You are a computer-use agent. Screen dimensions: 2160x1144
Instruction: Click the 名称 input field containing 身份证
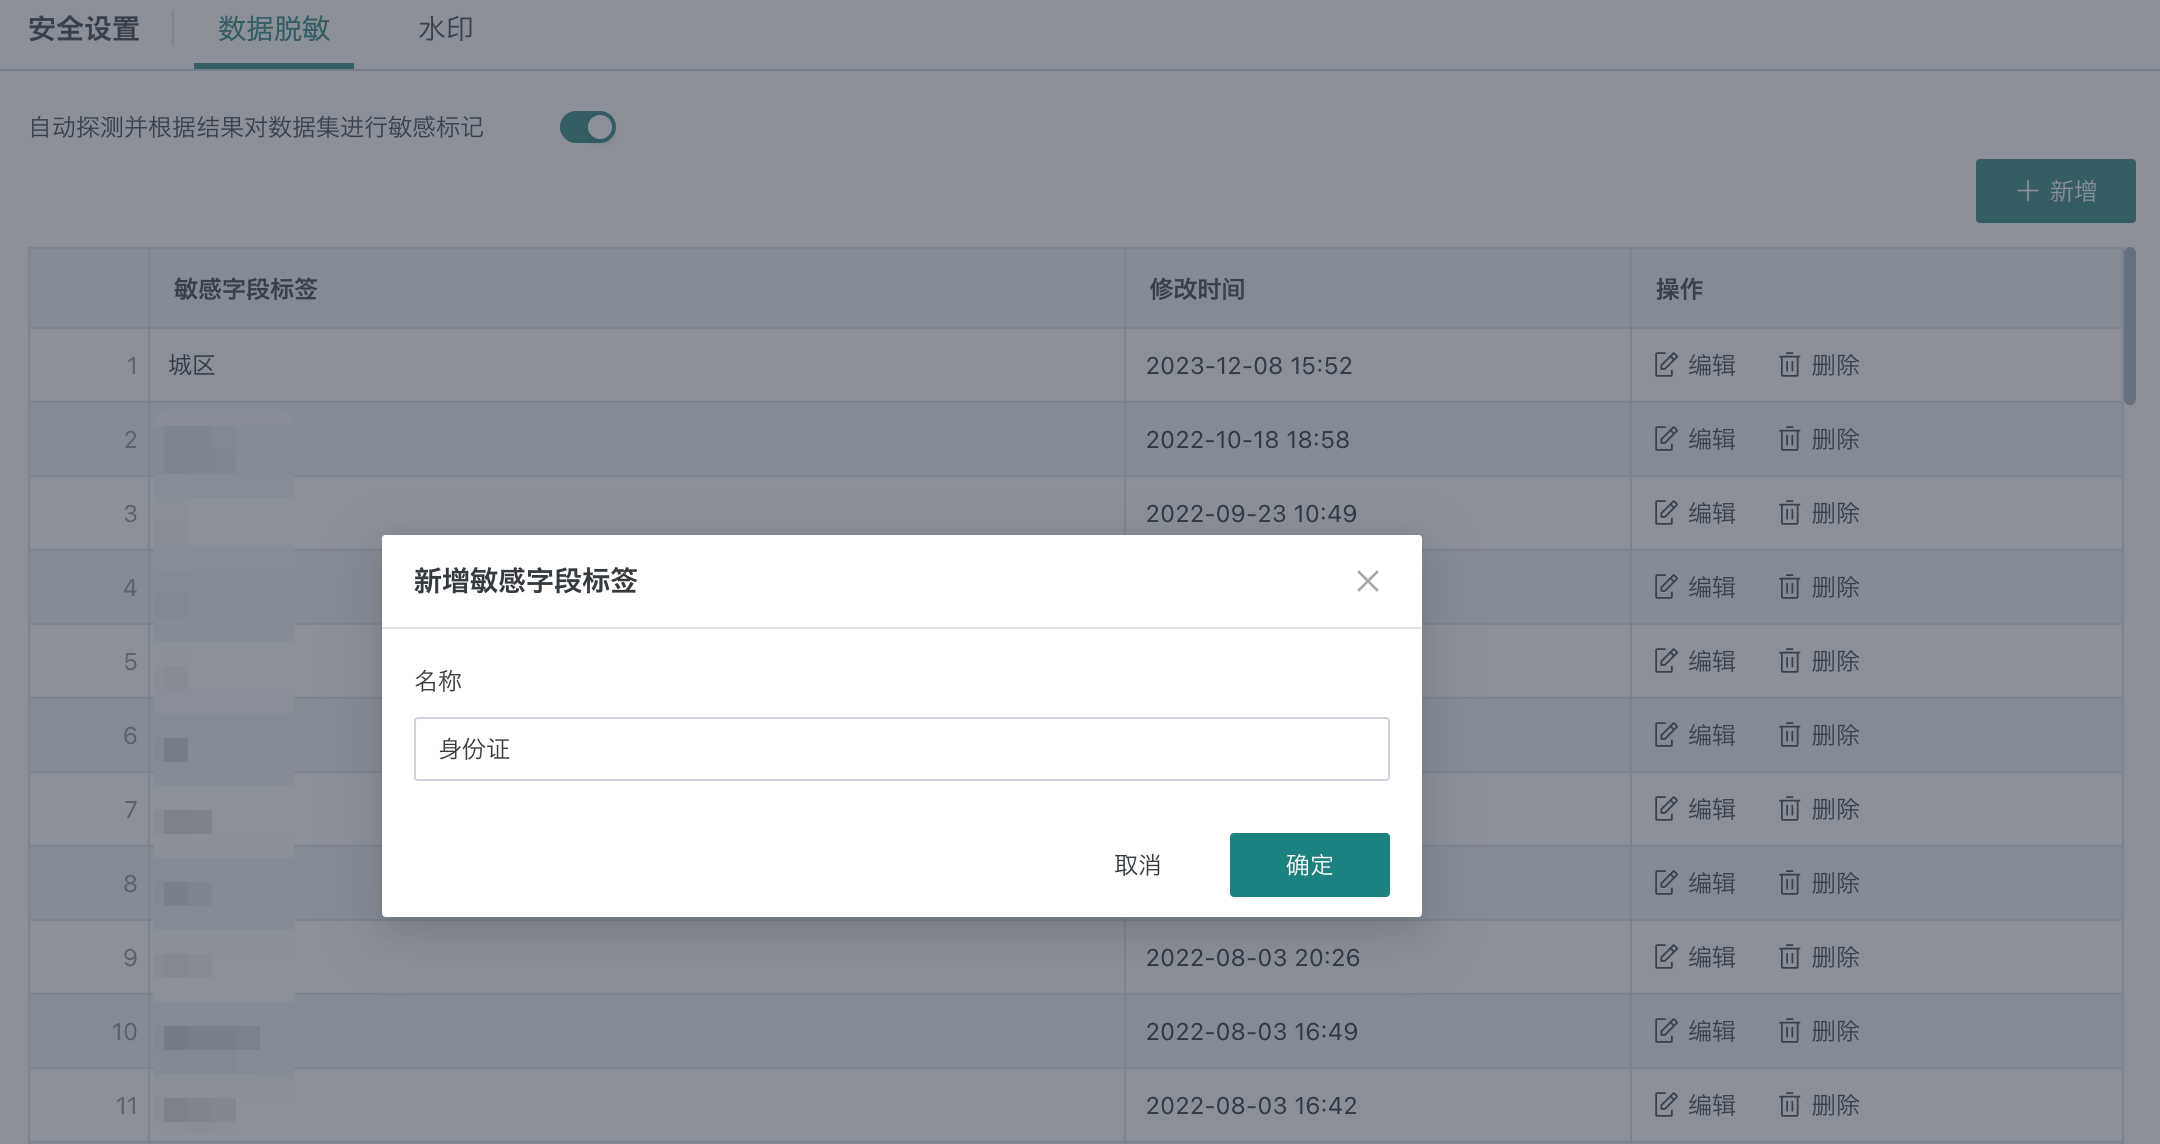coord(901,749)
